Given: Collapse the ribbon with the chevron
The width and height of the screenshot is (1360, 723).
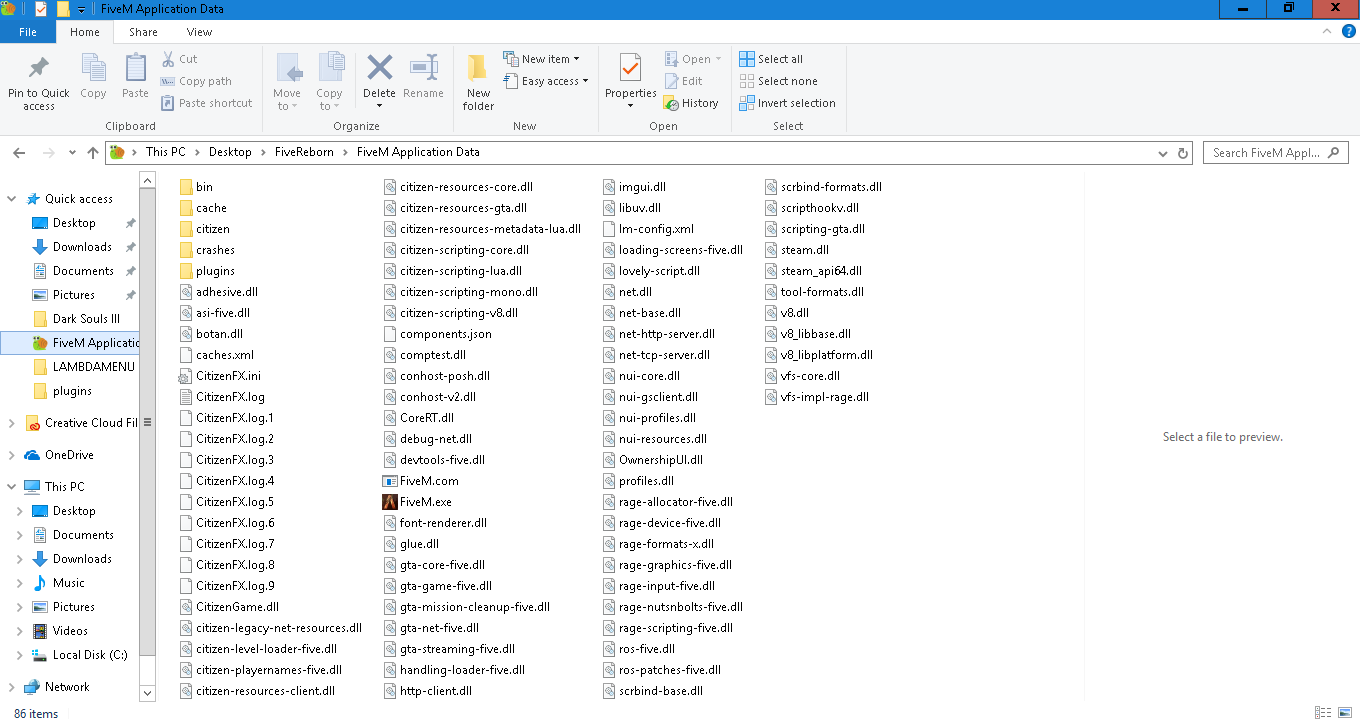Looking at the screenshot, I should pos(1325,32).
